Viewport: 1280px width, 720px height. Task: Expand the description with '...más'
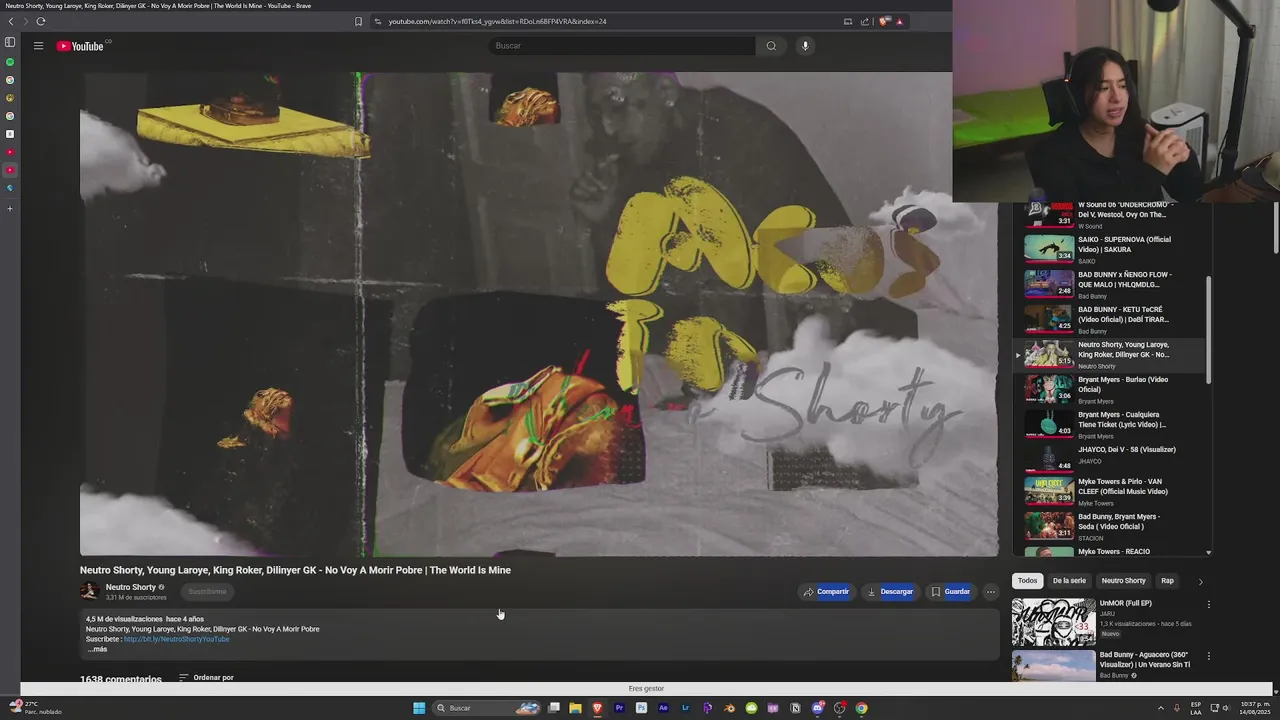click(97, 649)
